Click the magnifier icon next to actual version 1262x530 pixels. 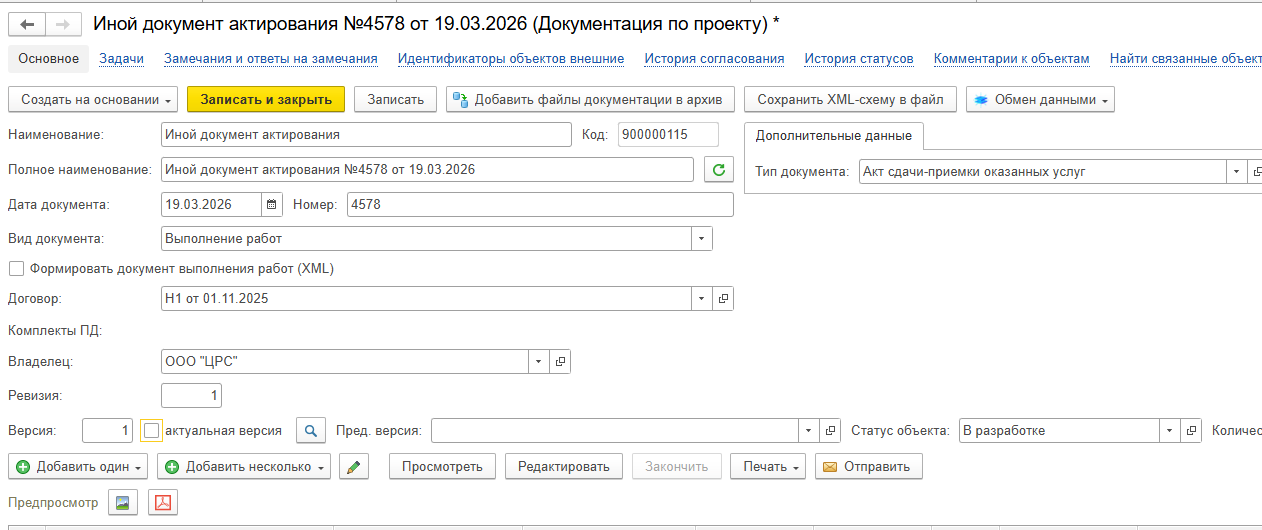[x=312, y=431]
